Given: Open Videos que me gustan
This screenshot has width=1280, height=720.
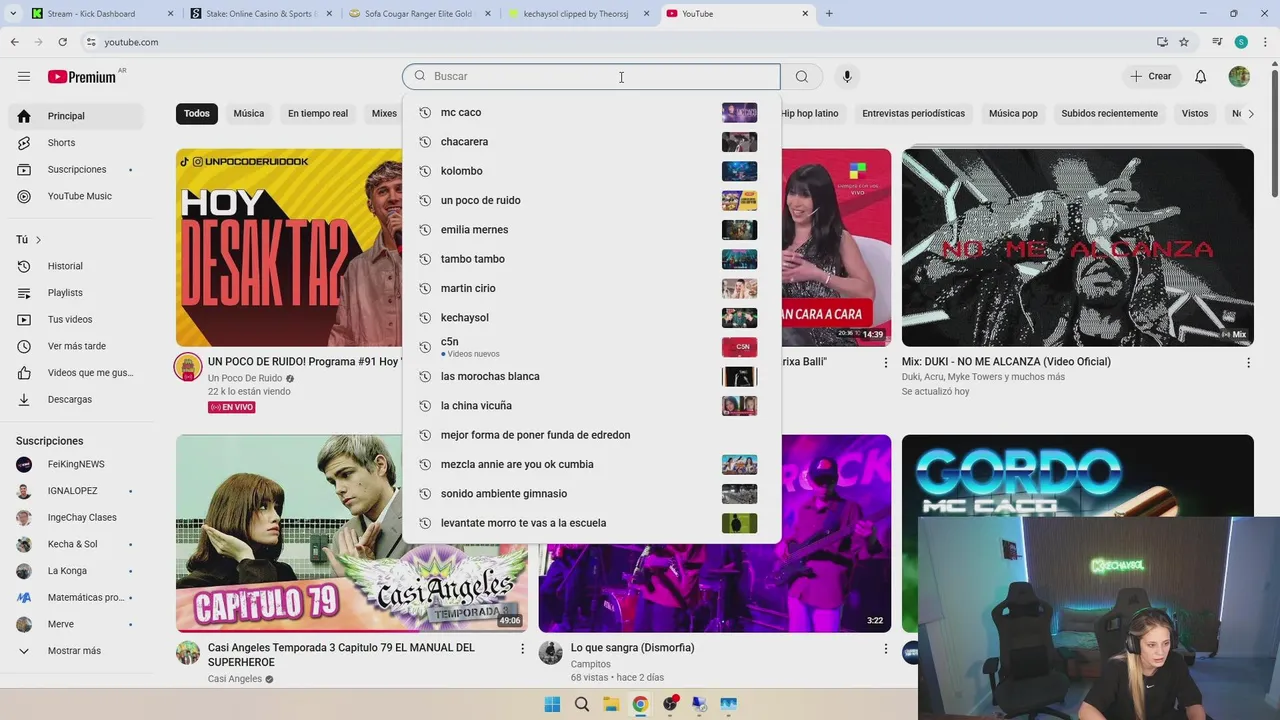Looking at the screenshot, I should [x=76, y=373].
